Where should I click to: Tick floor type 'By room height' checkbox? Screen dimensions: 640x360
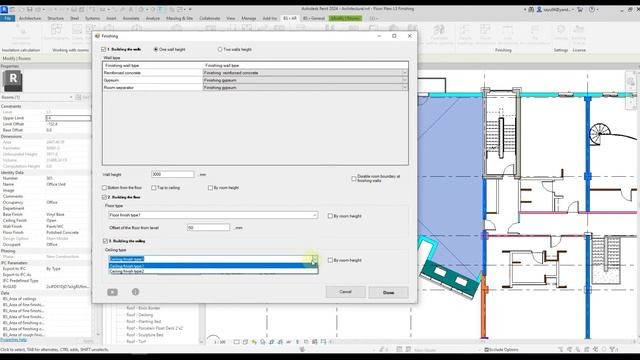pyautogui.click(x=330, y=216)
